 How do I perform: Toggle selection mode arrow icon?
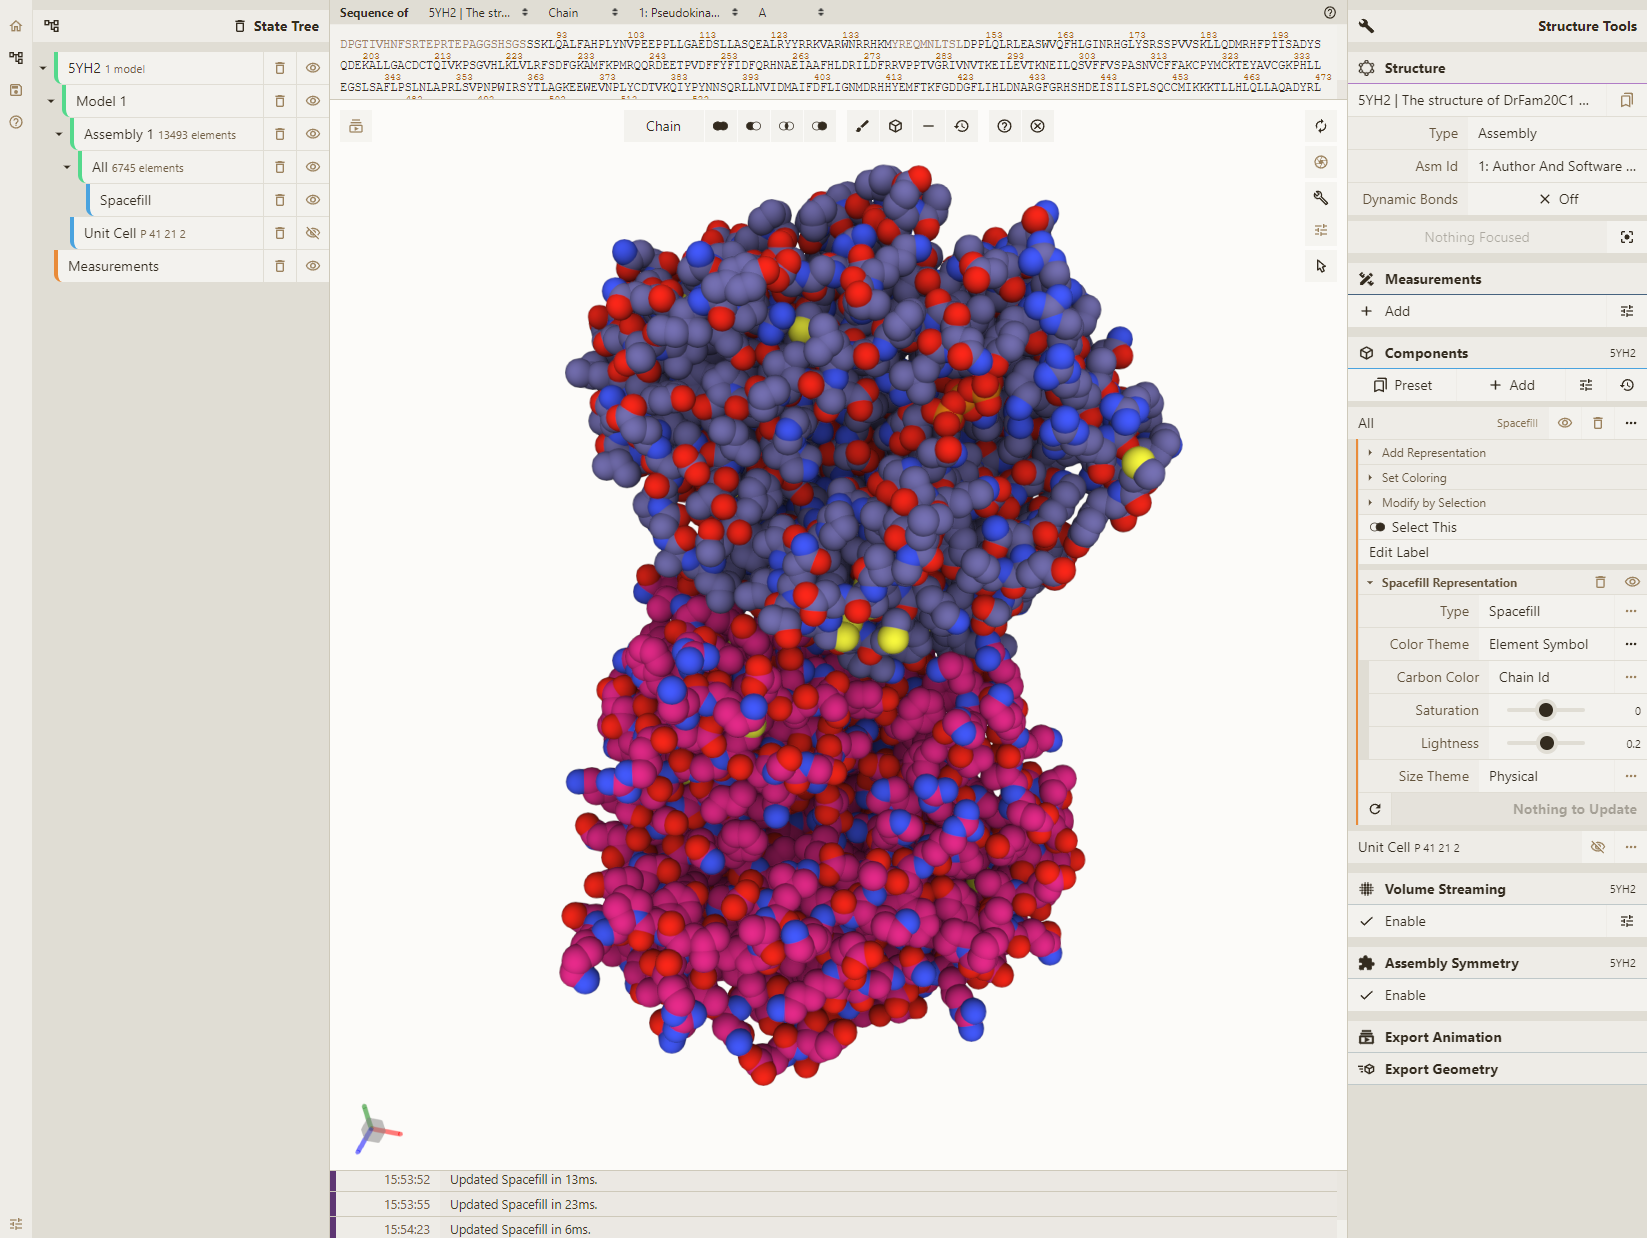[1321, 266]
